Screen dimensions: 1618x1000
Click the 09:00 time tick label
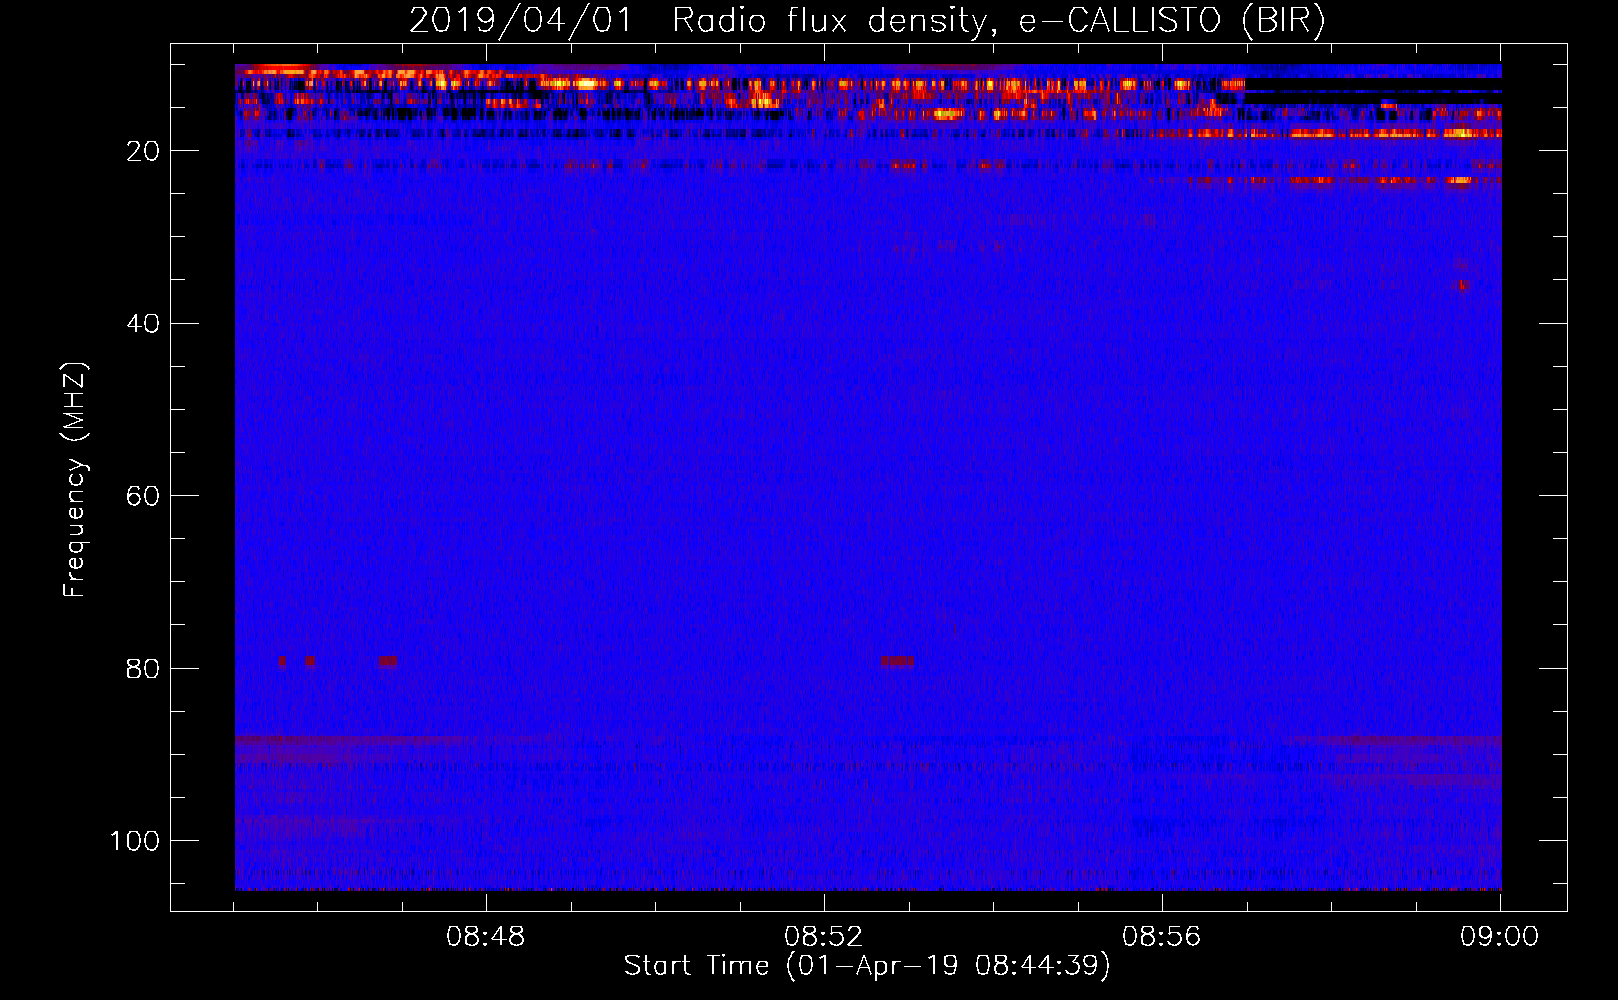click(x=1500, y=937)
